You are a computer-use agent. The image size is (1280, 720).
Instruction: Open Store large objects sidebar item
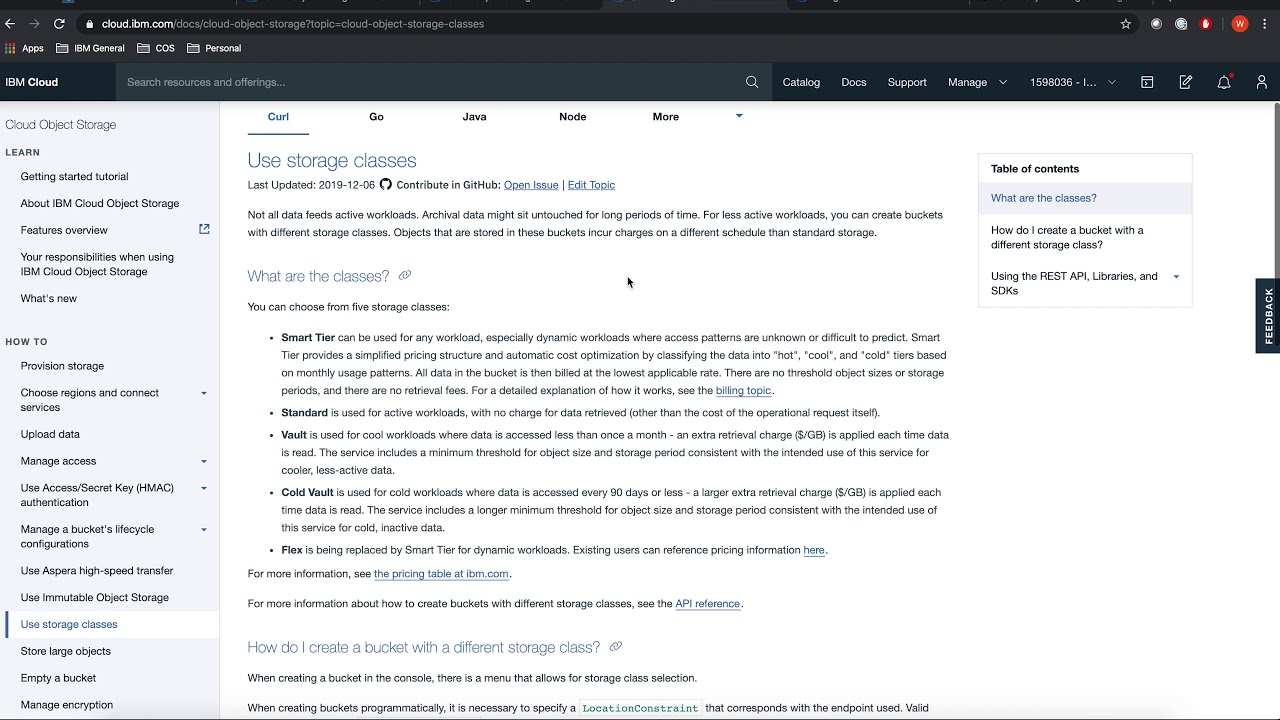66,652
